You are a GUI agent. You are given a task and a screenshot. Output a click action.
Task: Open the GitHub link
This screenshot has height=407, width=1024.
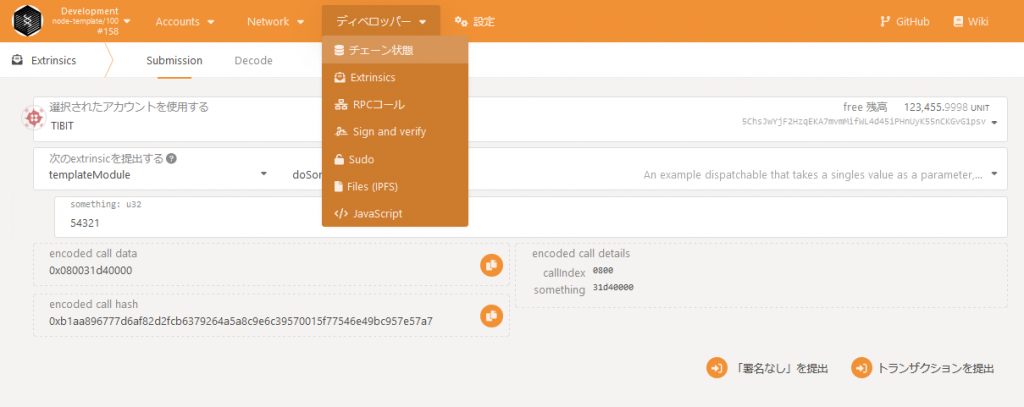pos(903,21)
